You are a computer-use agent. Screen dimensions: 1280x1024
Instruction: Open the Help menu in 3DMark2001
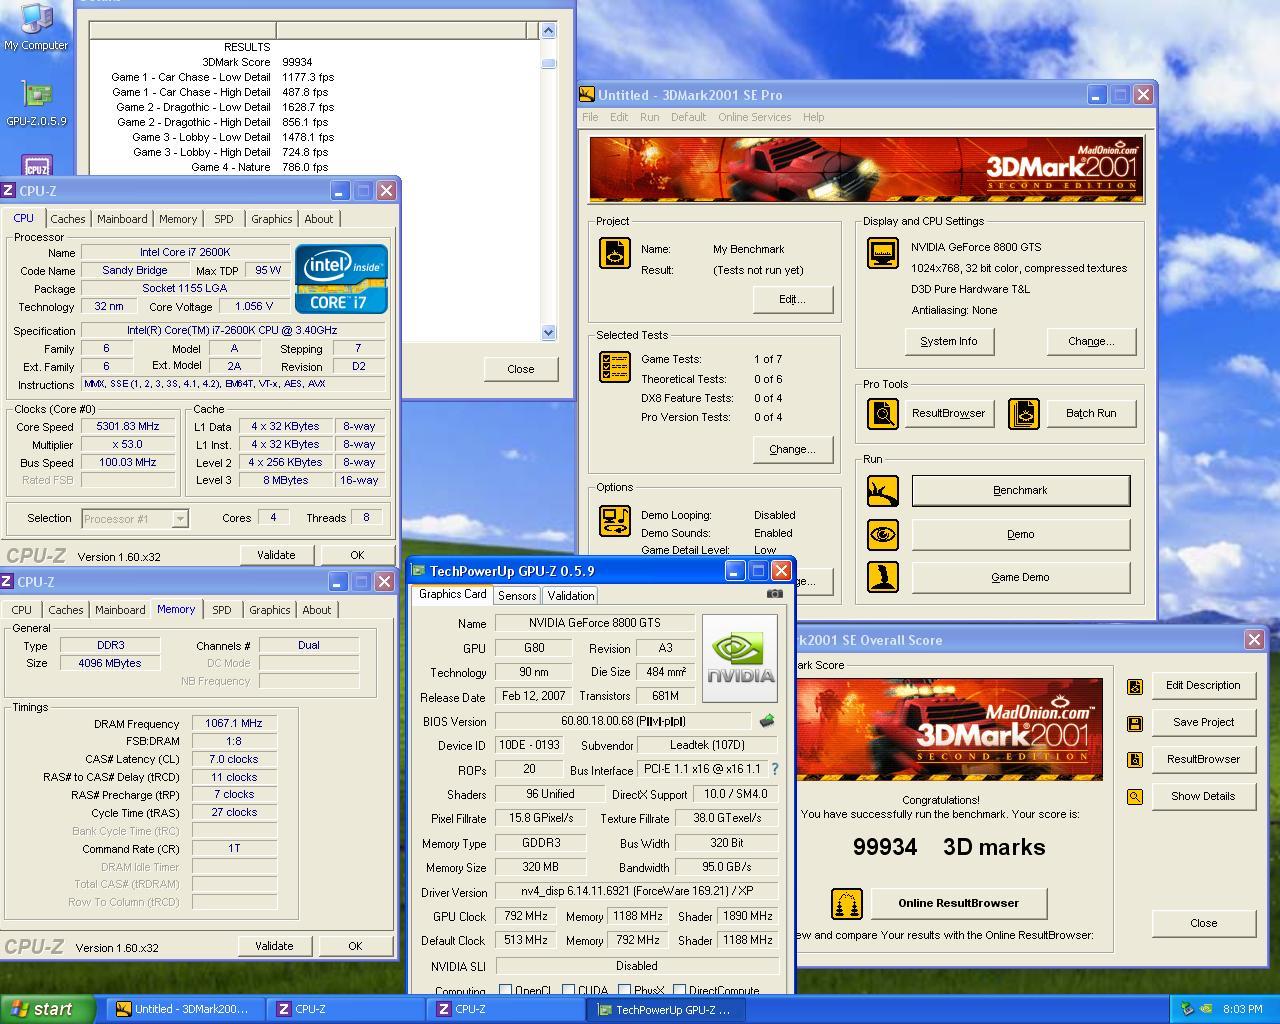pyautogui.click(x=813, y=117)
